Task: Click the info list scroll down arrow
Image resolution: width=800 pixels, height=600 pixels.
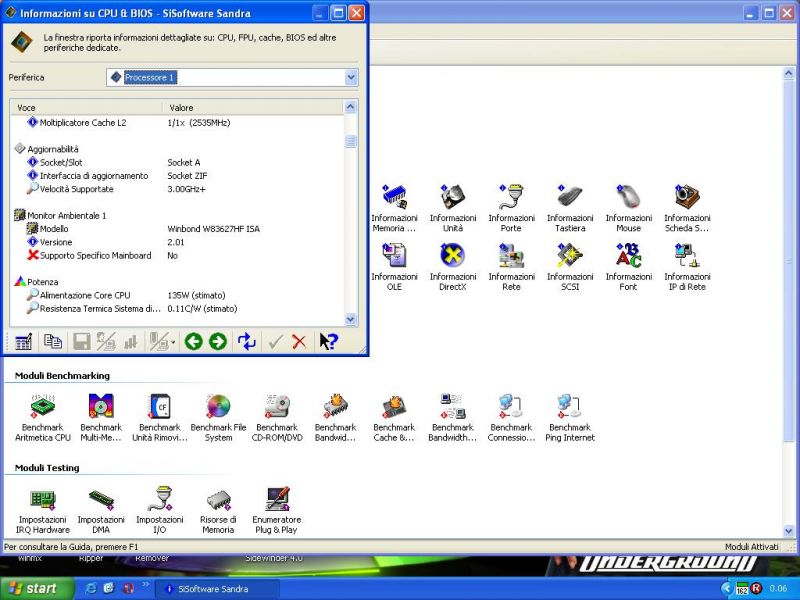Action: point(351,319)
